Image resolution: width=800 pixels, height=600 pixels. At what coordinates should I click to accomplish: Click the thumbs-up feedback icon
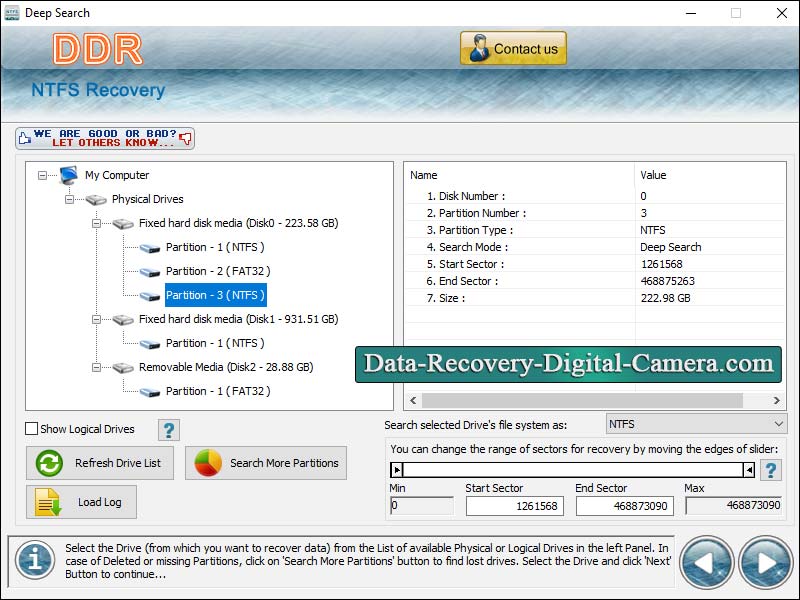[25, 137]
